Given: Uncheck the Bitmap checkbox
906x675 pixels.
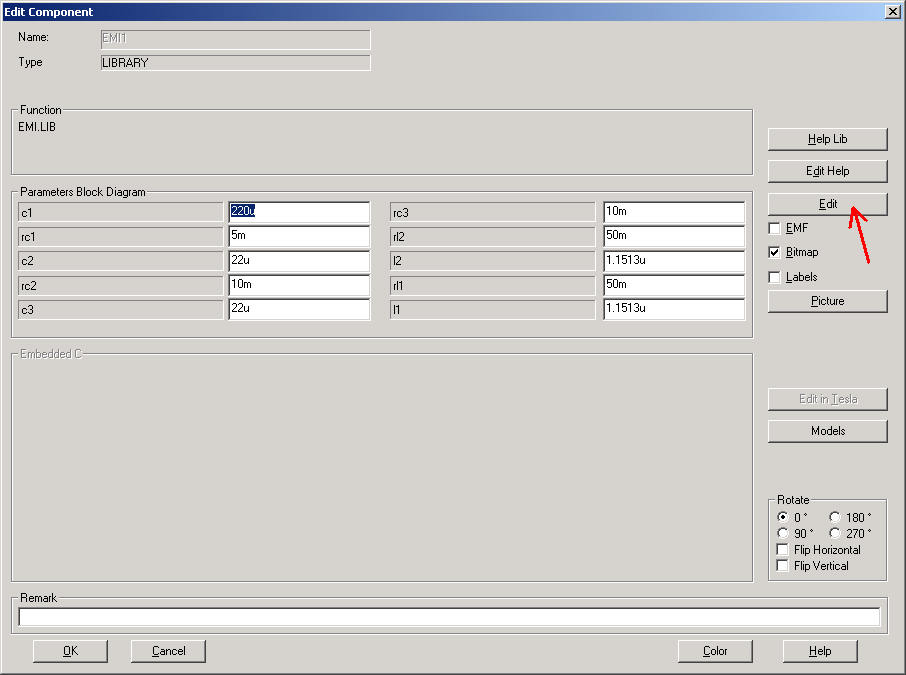Looking at the screenshot, I should [x=775, y=253].
